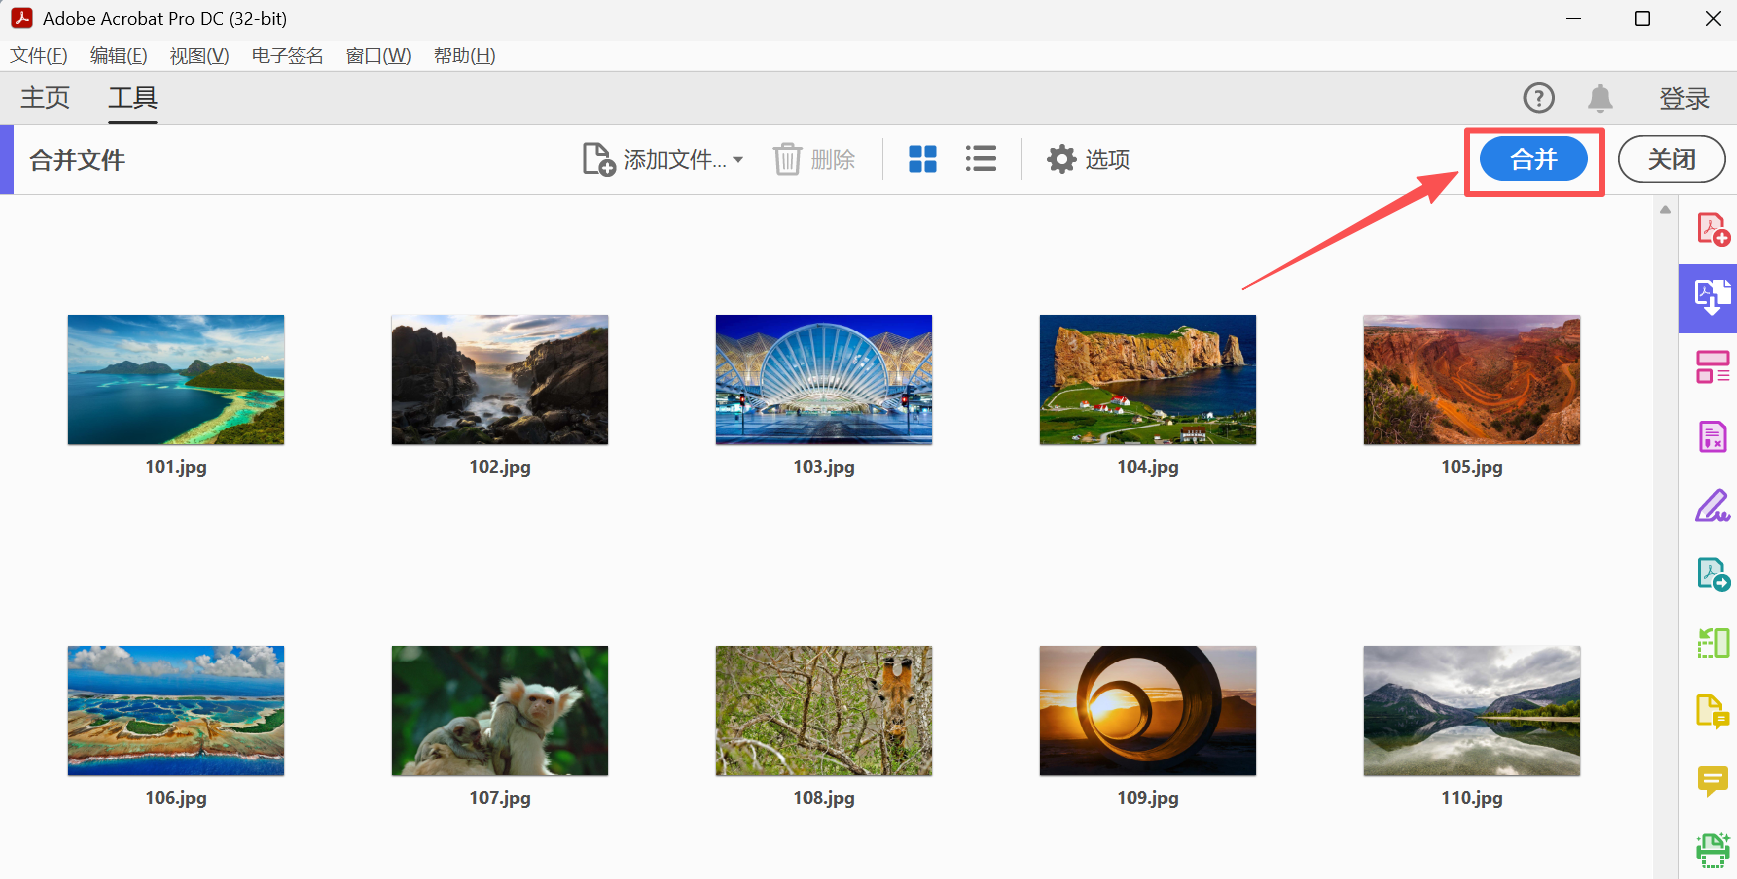Select the green Compare/Crop sidebar icon
This screenshot has width=1737, height=879.
(x=1713, y=643)
